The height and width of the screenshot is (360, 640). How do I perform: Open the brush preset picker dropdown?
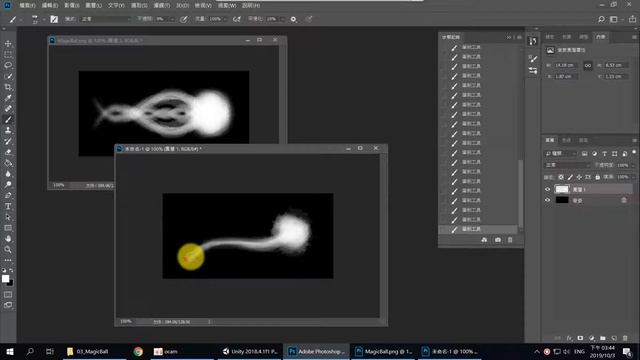[x=43, y=19]
